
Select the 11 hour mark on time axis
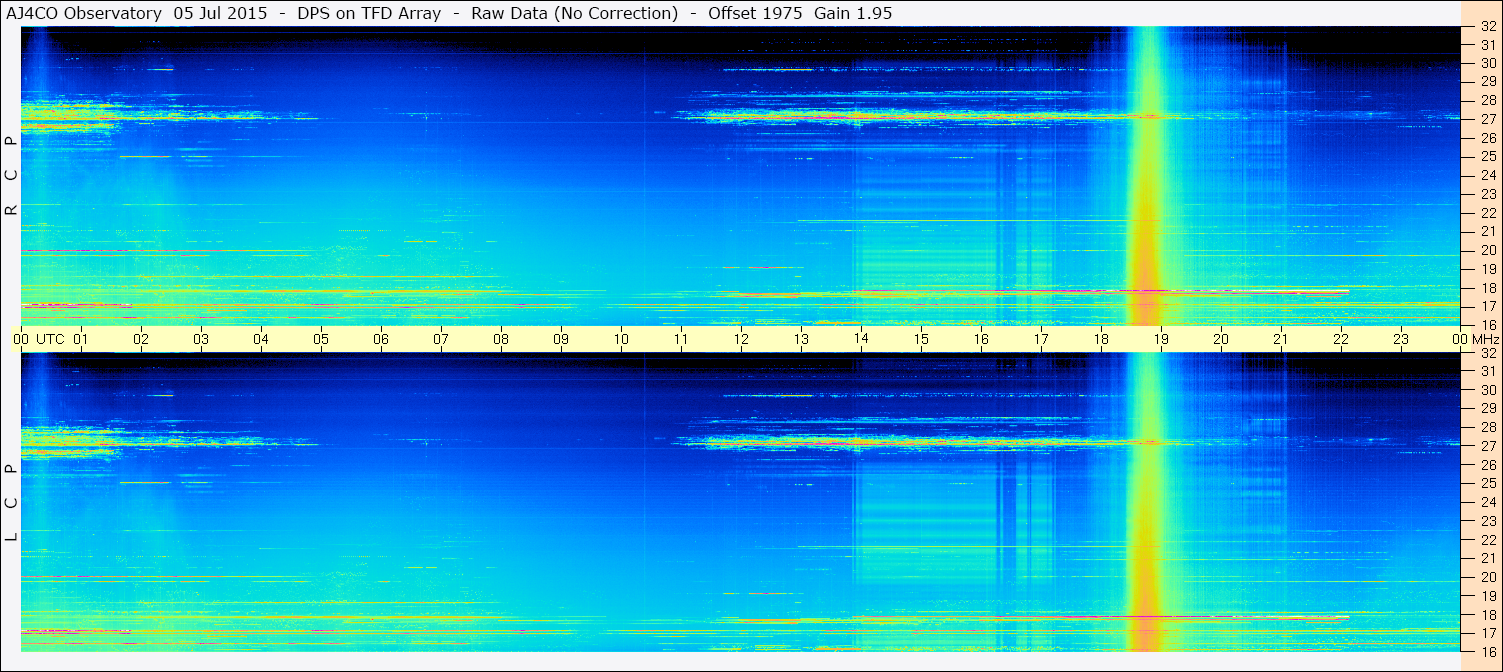pyautogui.click(x=681, y=339)
